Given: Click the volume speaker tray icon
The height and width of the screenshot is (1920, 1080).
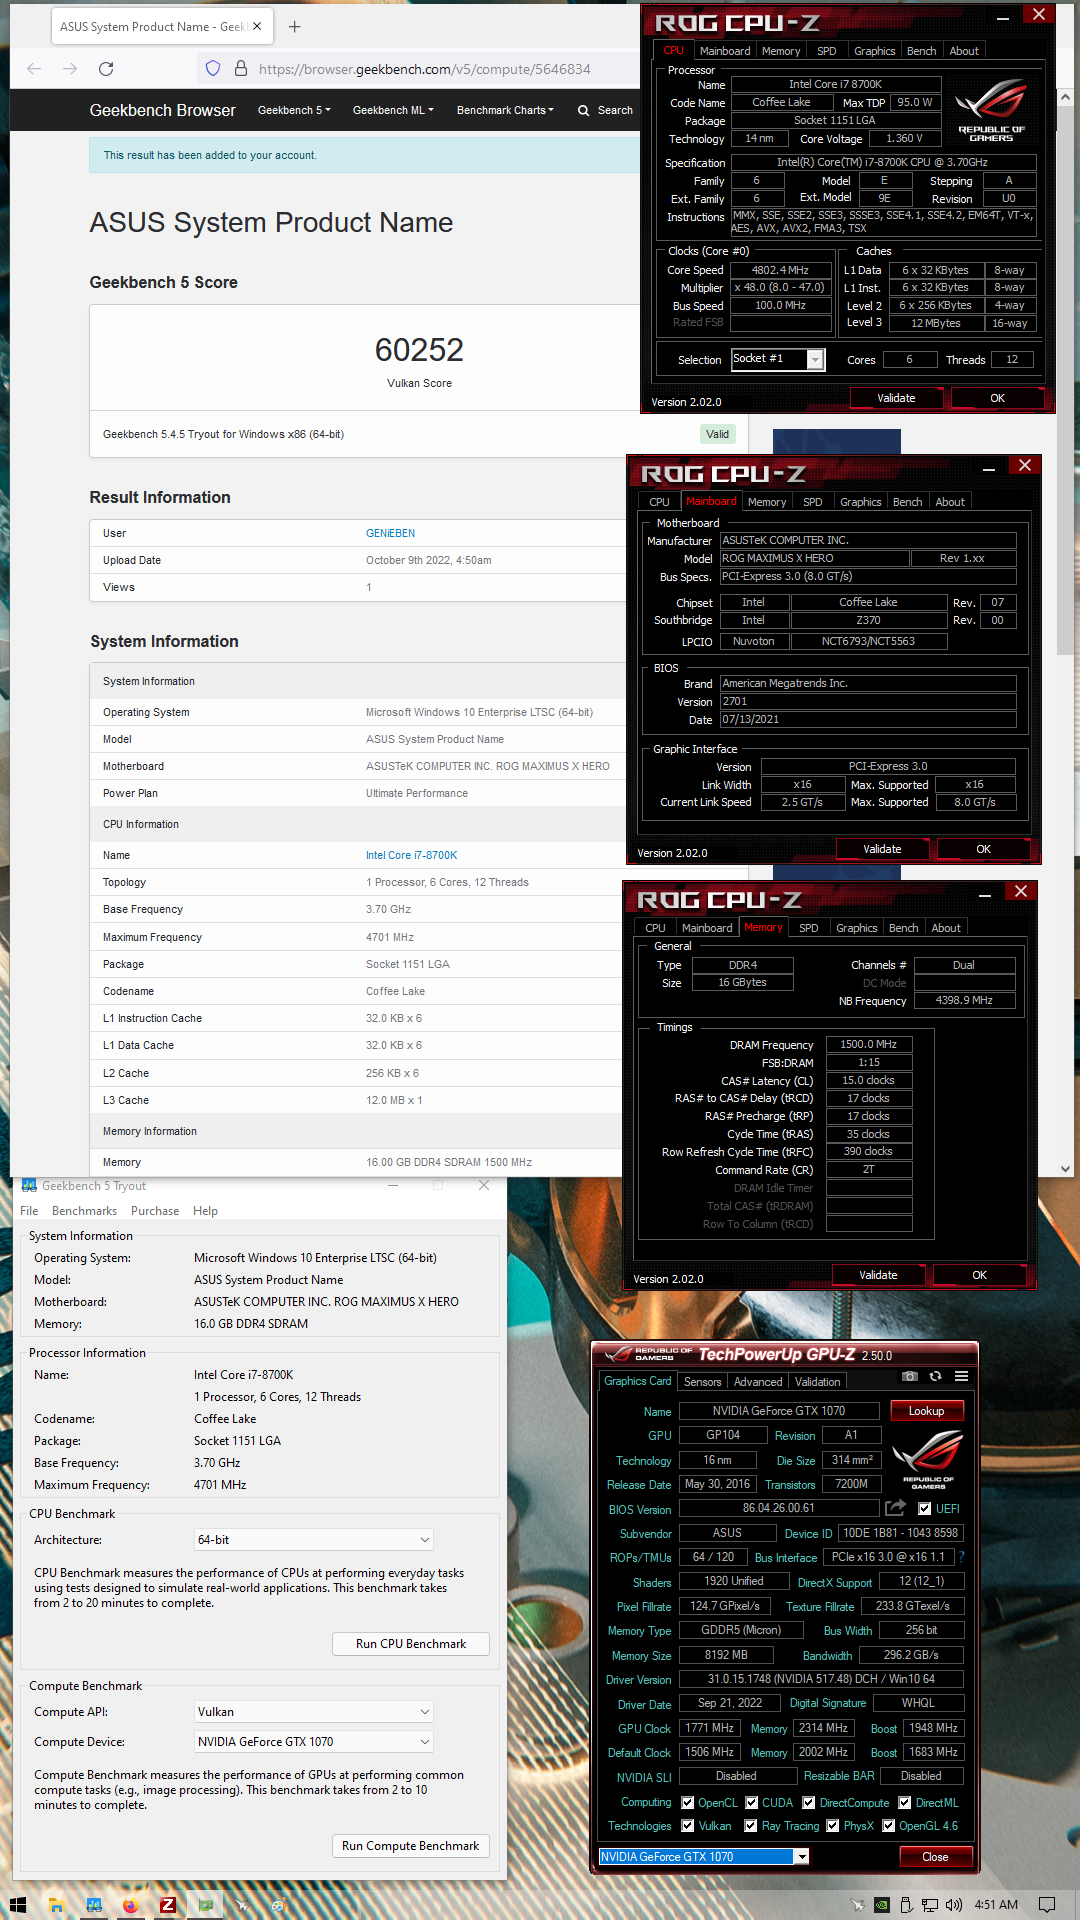Looking at the screenshot, I should (x=954, y=1905).
